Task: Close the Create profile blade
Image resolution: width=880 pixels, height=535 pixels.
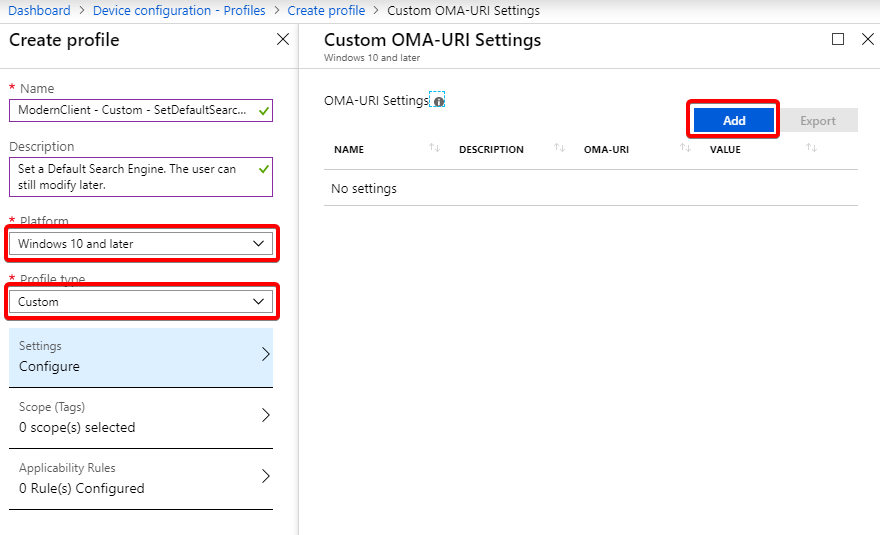Action: [283, 40]
